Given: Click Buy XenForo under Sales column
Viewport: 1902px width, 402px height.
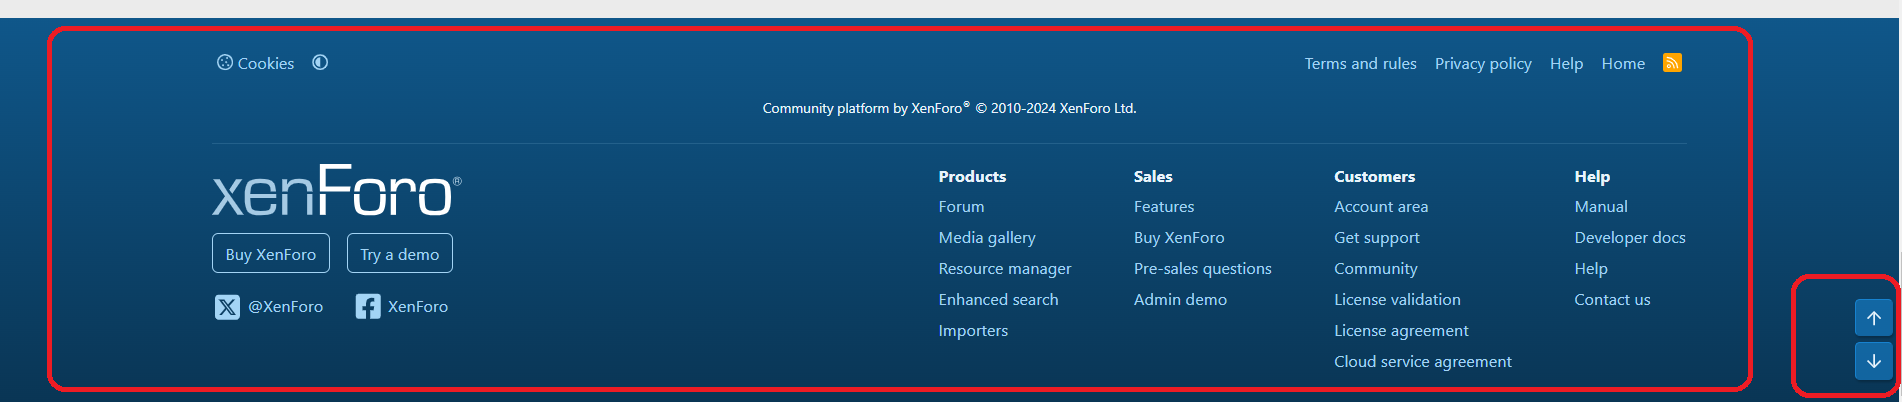Looking at the screenshot, I should [x=1179, y=237].
